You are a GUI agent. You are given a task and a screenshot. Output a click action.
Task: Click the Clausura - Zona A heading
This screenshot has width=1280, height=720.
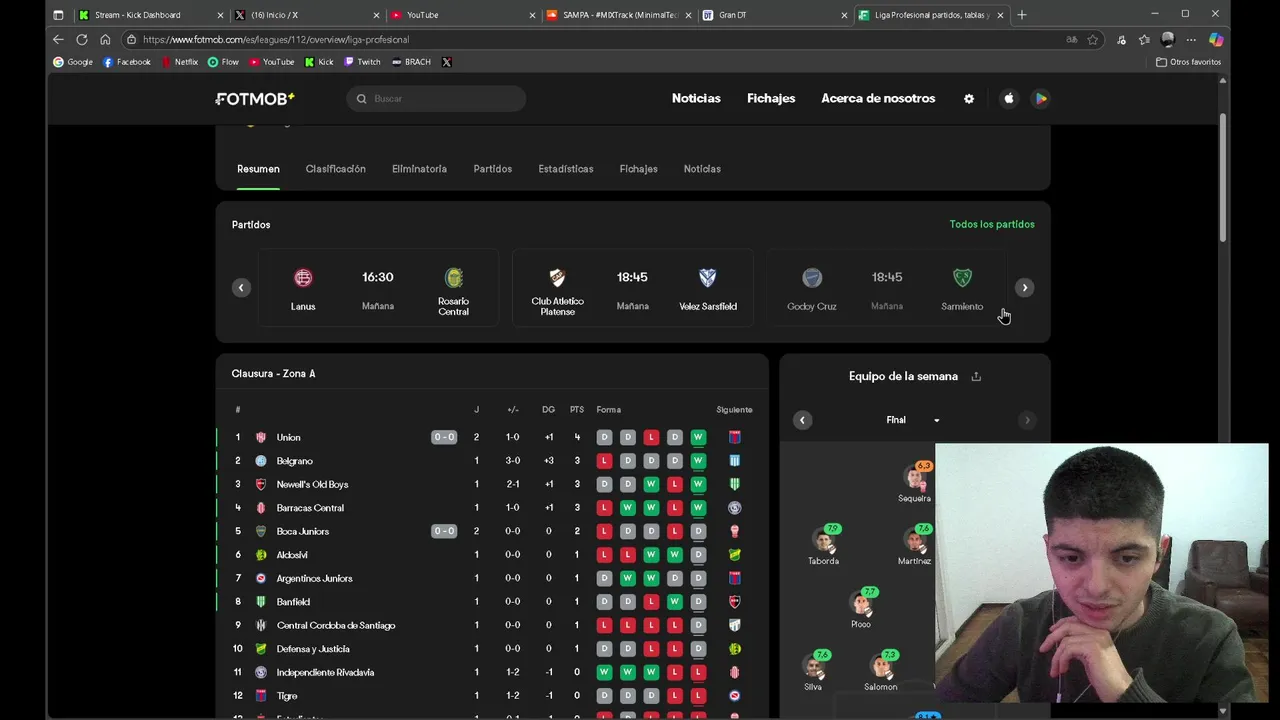click(x=273, y=373)
